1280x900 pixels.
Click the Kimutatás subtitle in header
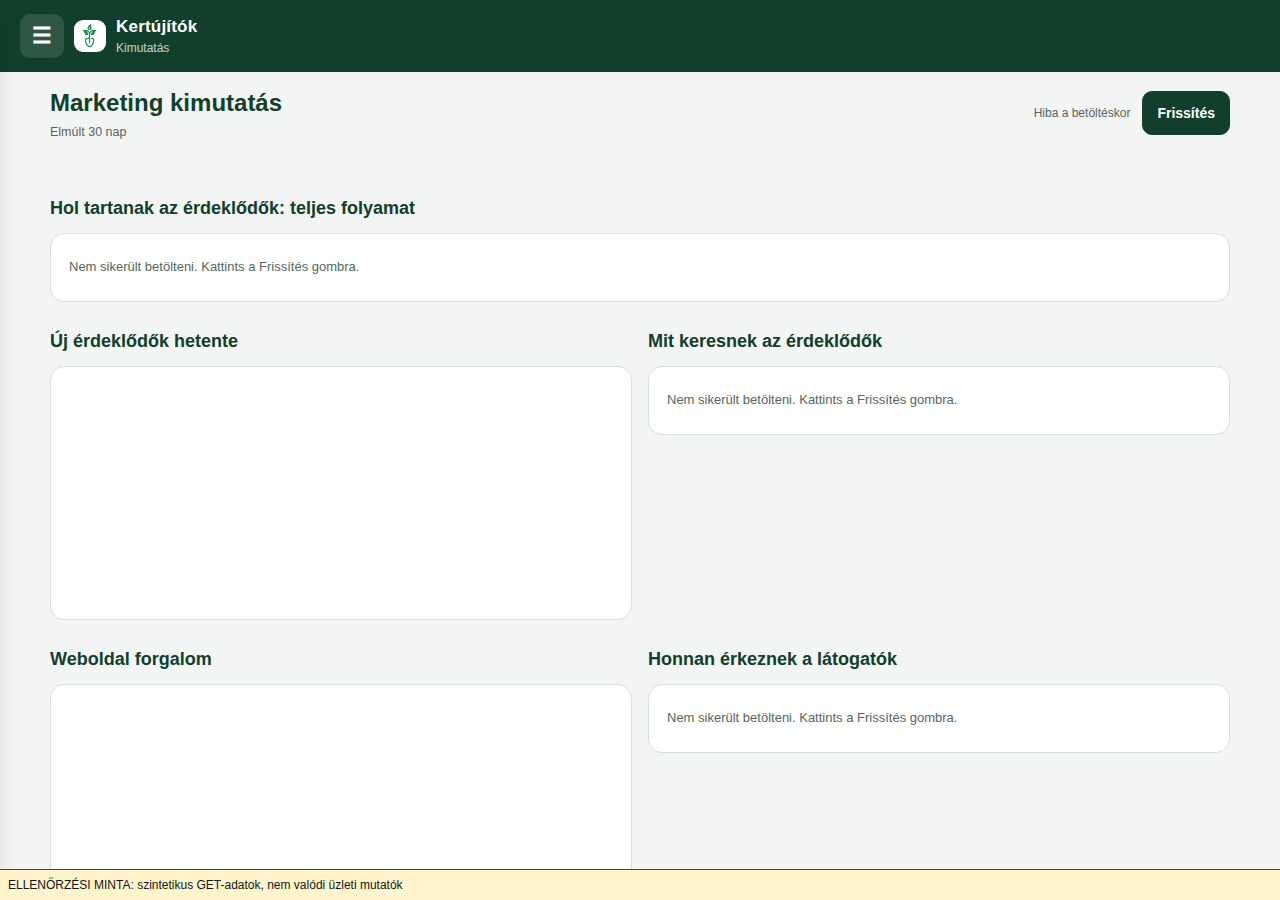[143, 48]
